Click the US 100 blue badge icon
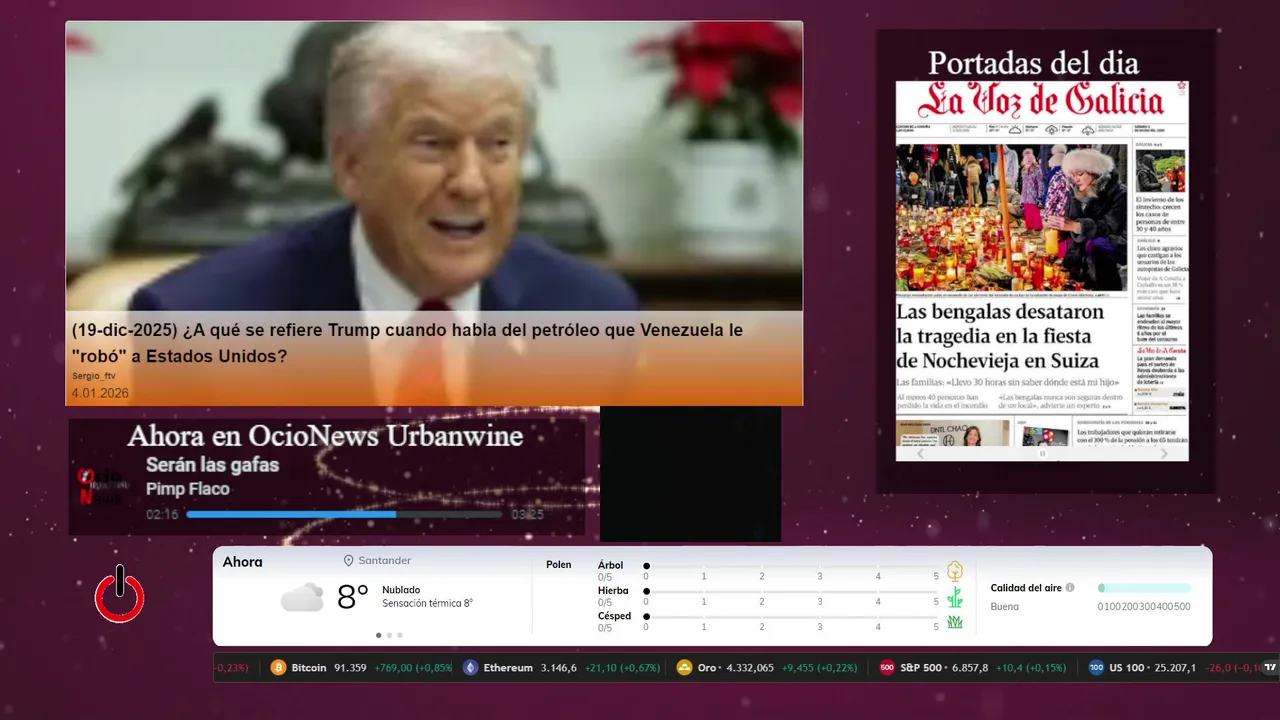Viewport: 1280px width, 720px height. [1096, 668]
